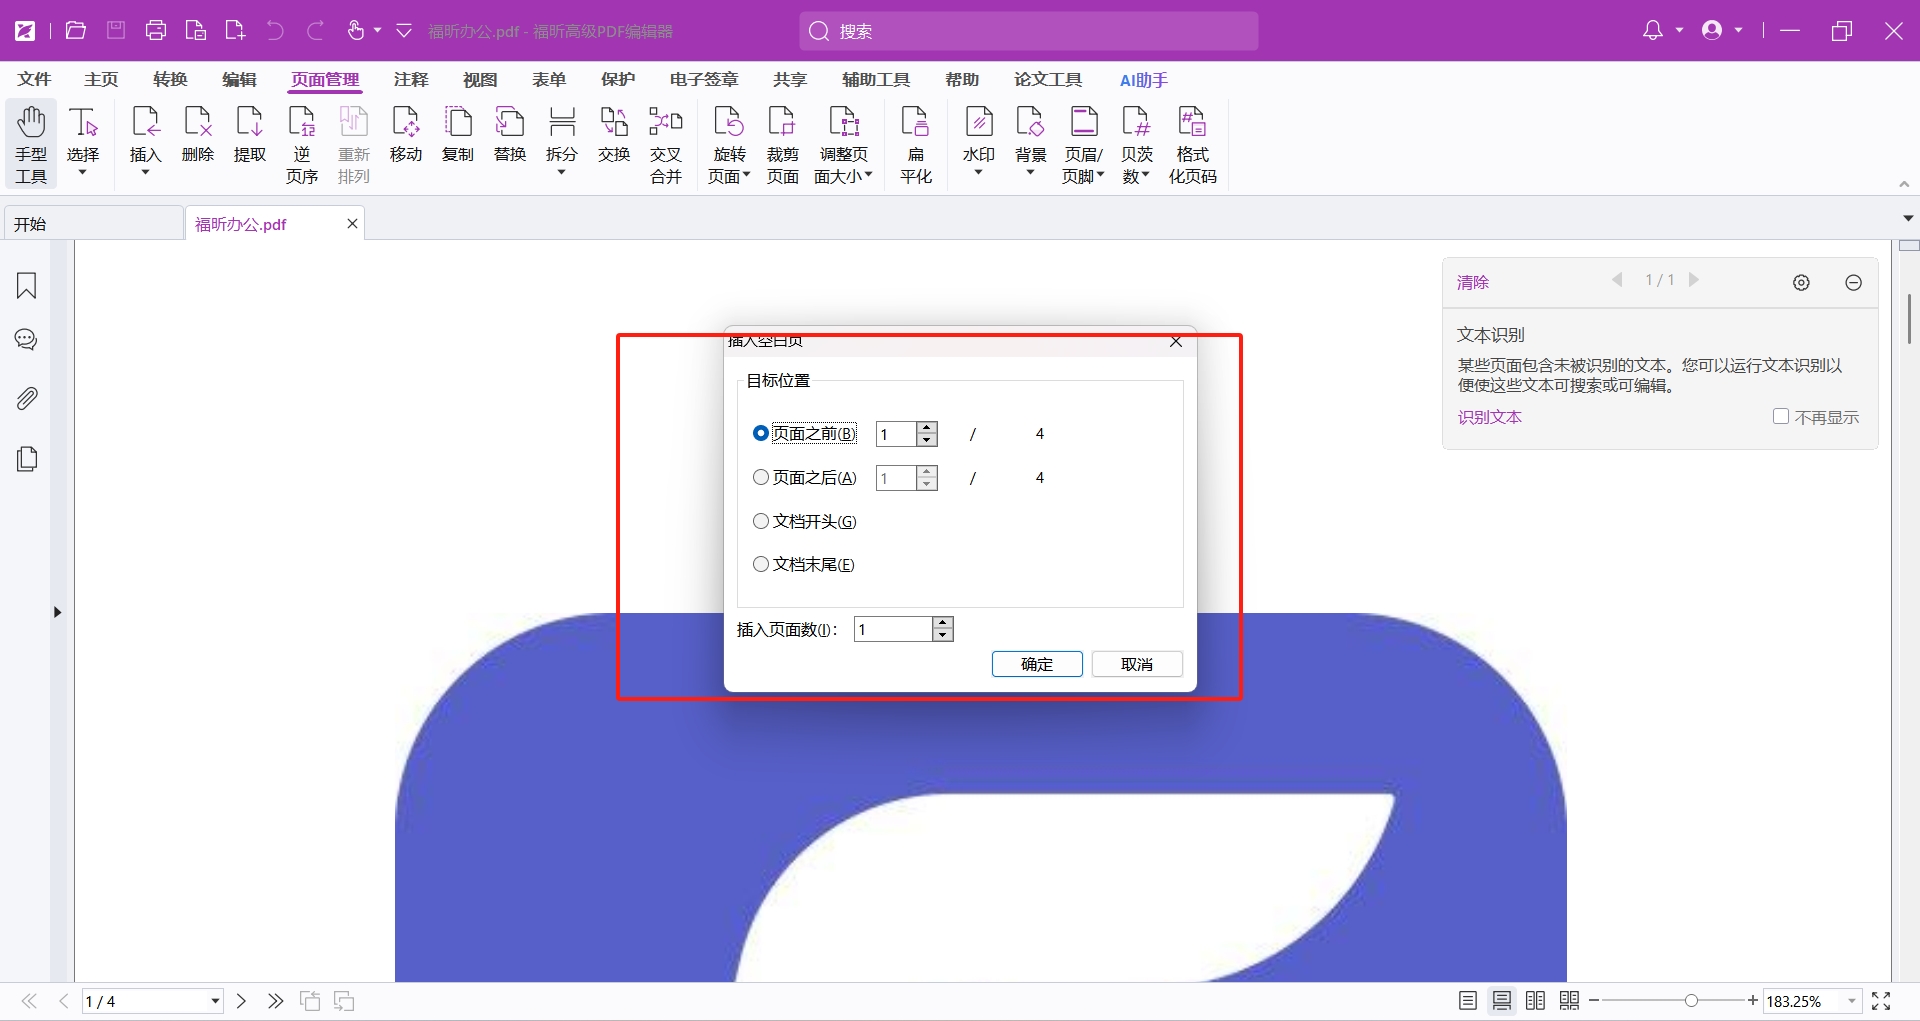The height and width of the screenshot is (1021, 1920).
Task: Expand the Header/Footer (页眉/页脚) dropdown
Action: (x=1100, y=176)
